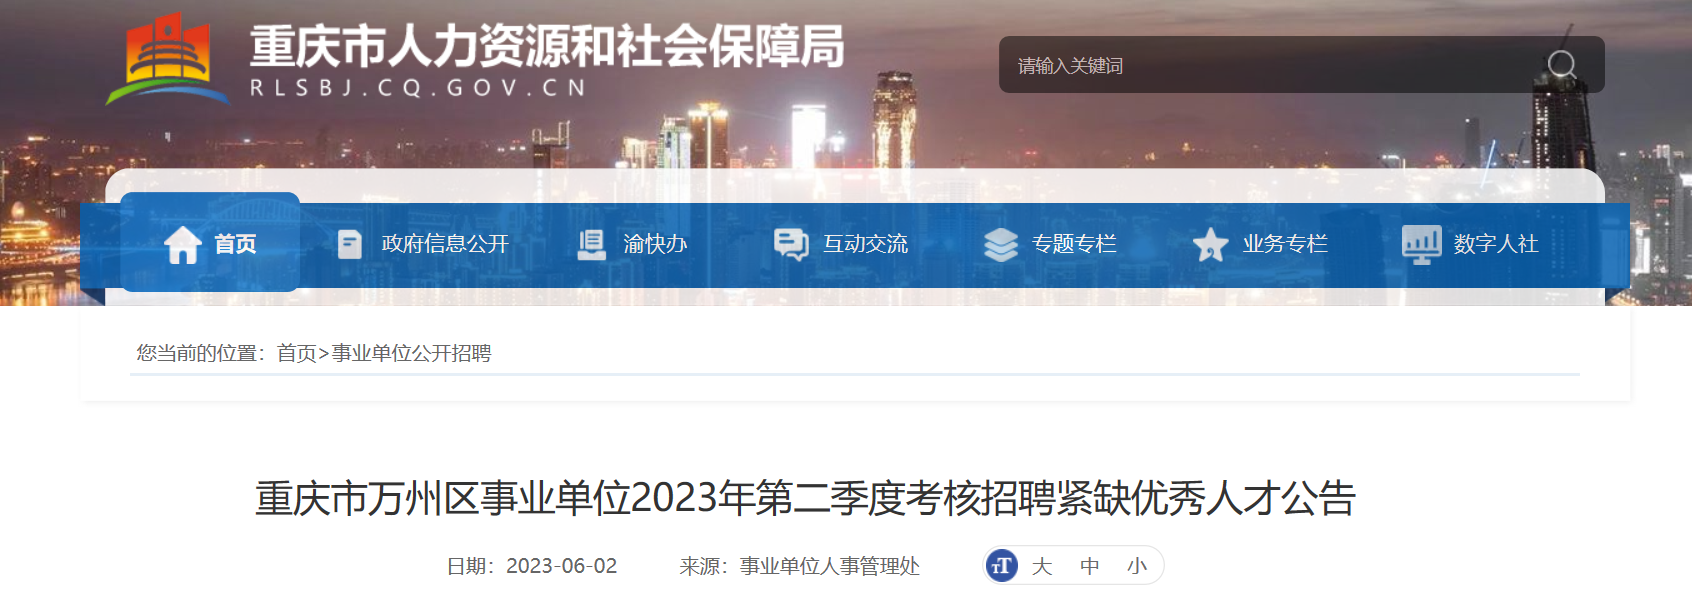1692x603 pixels.
Task: Set font size to 小
Action: [x=1137, y=567]
